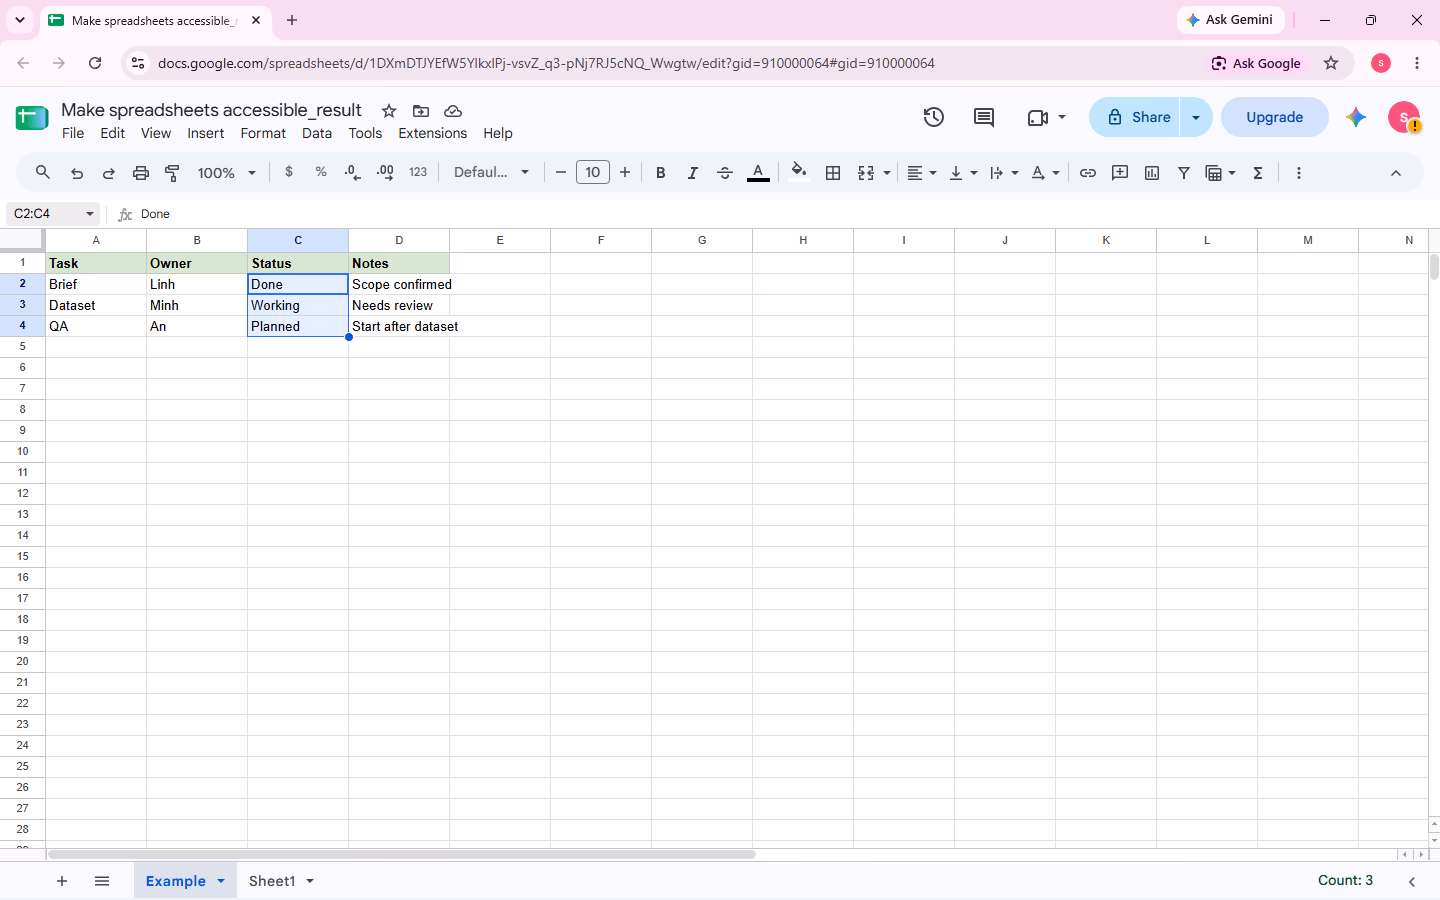Screen dimensions: 1440x900
Task: Open the Share options arrow
Action: click(x=1196, y=117)
